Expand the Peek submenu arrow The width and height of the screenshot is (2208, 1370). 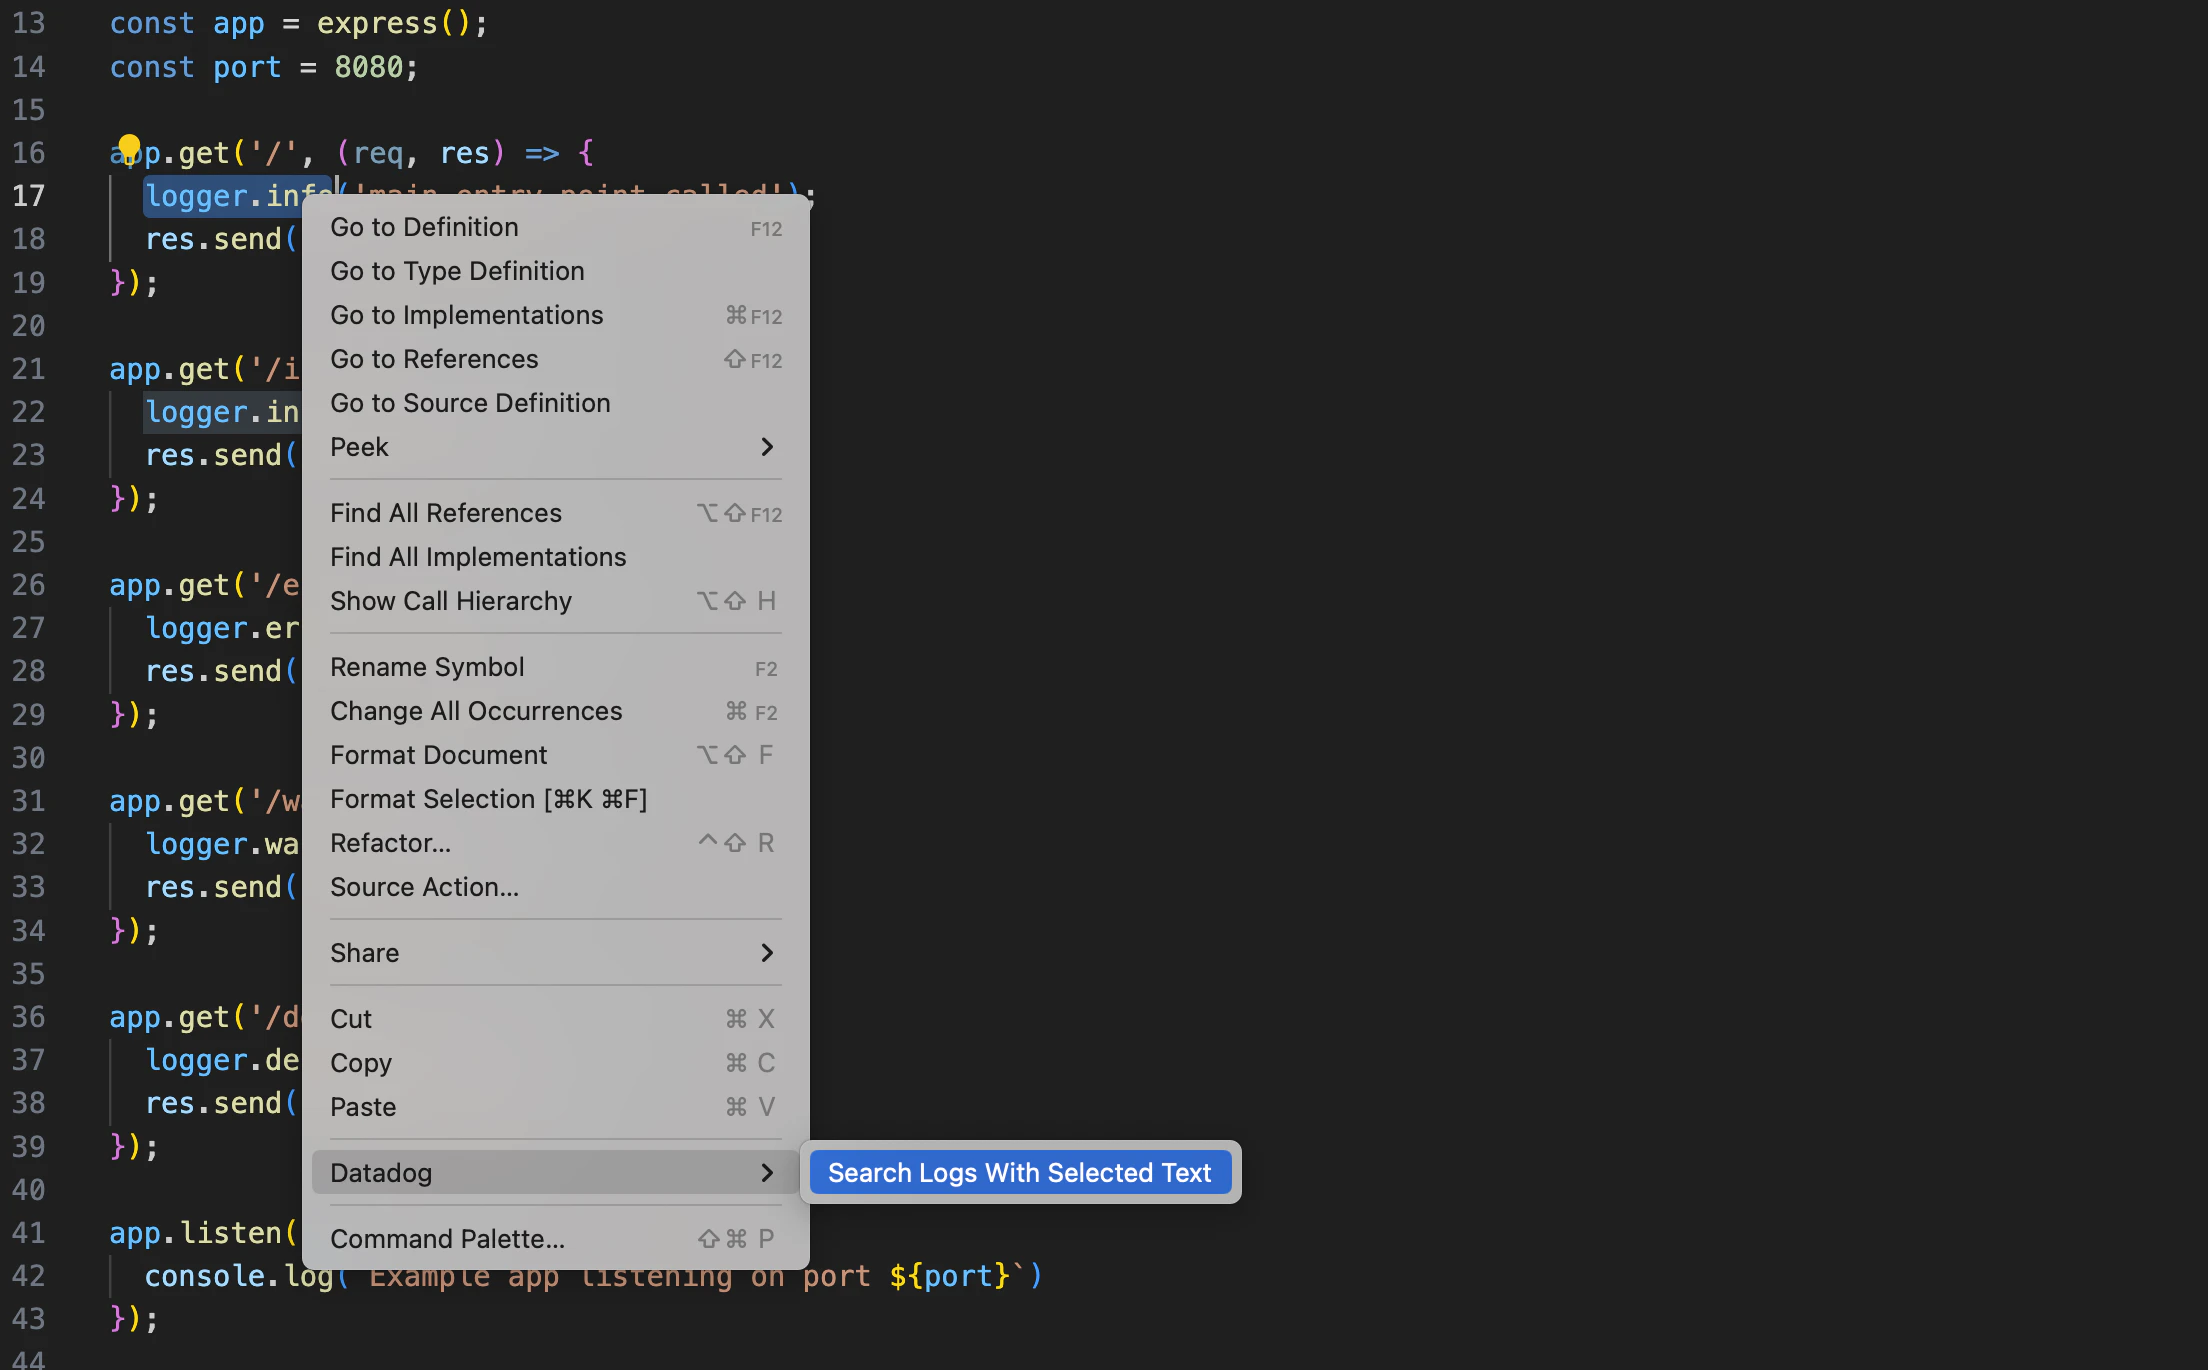pos(766,447)
